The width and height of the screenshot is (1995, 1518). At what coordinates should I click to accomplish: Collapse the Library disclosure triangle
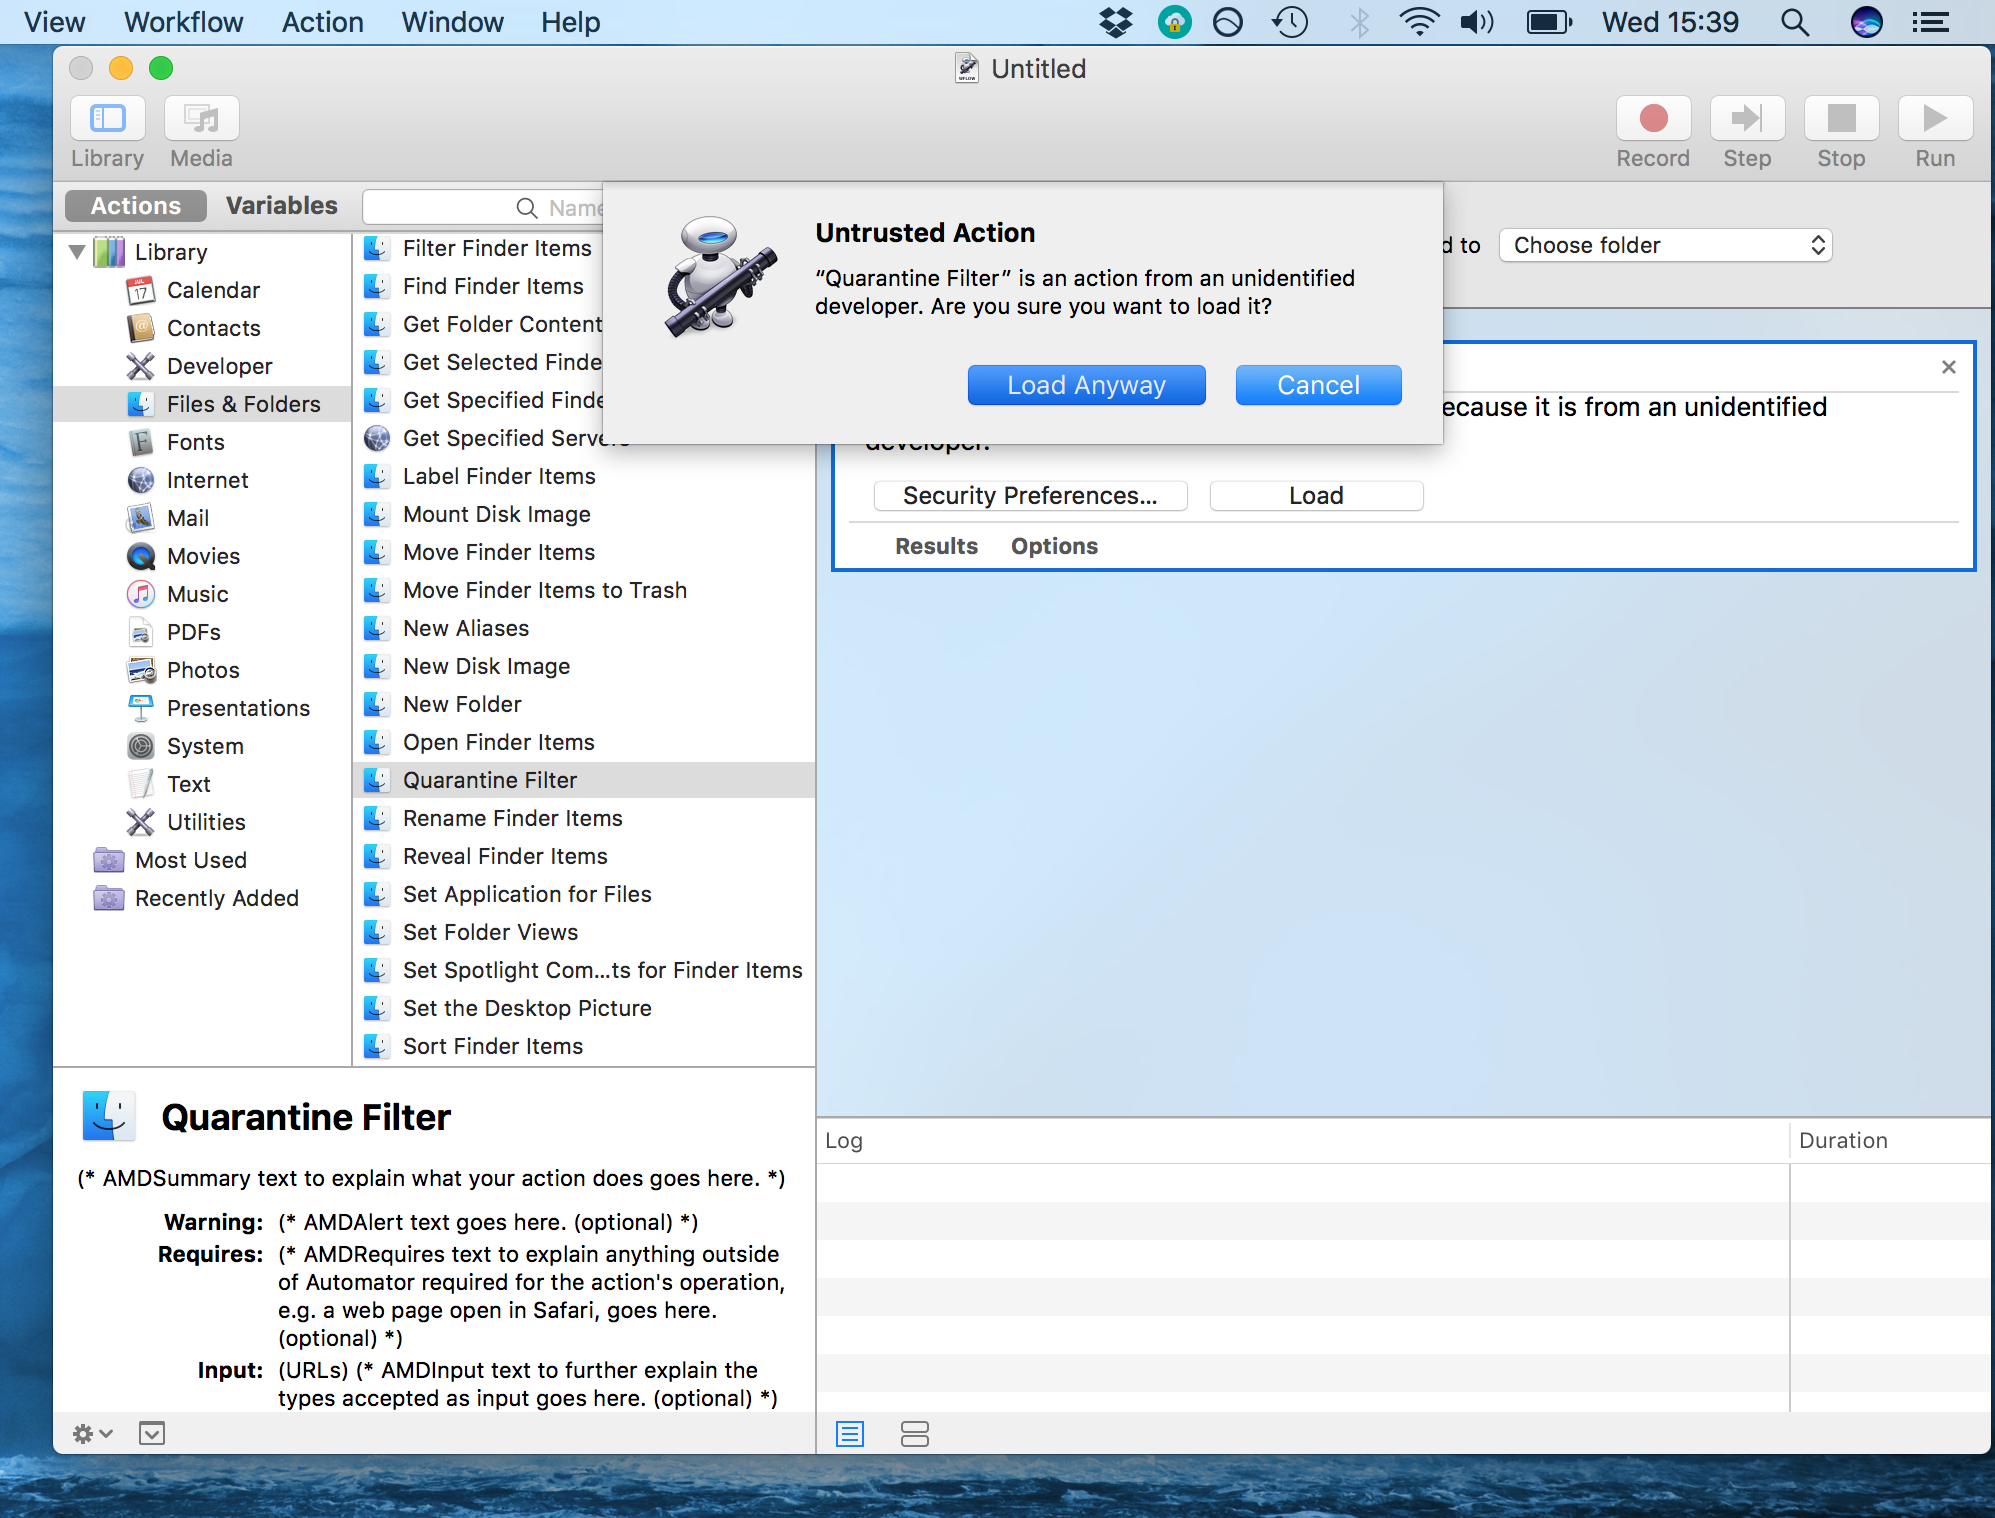tap(77, 252)
